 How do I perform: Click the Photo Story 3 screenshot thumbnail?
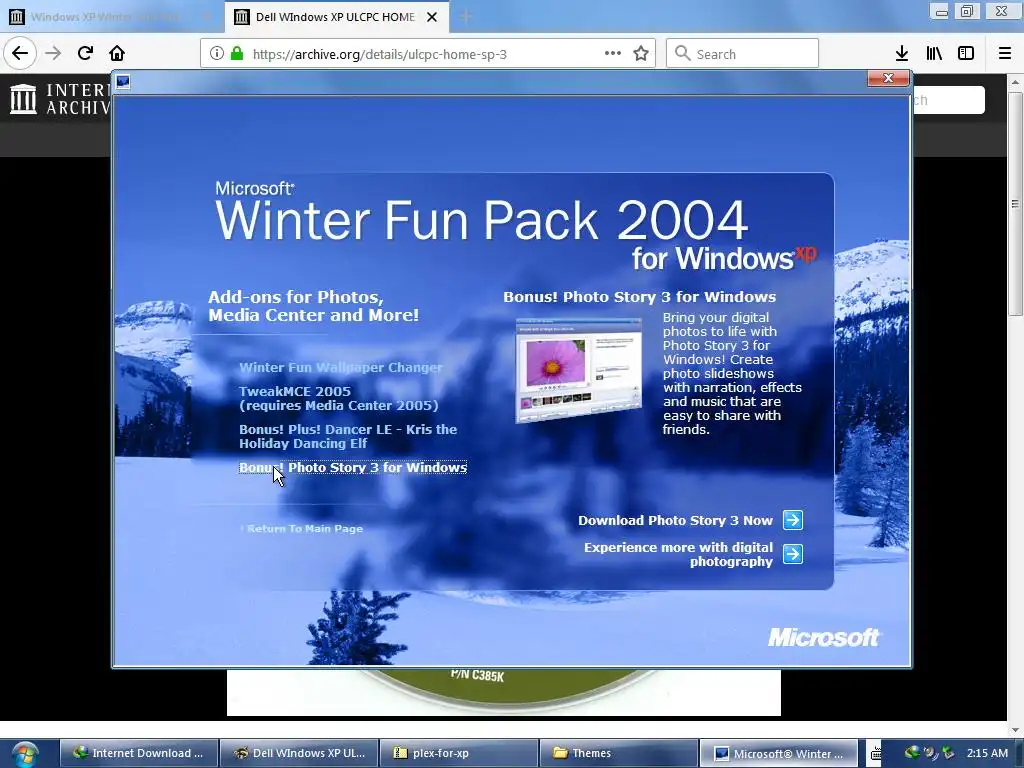pos(579,371)
